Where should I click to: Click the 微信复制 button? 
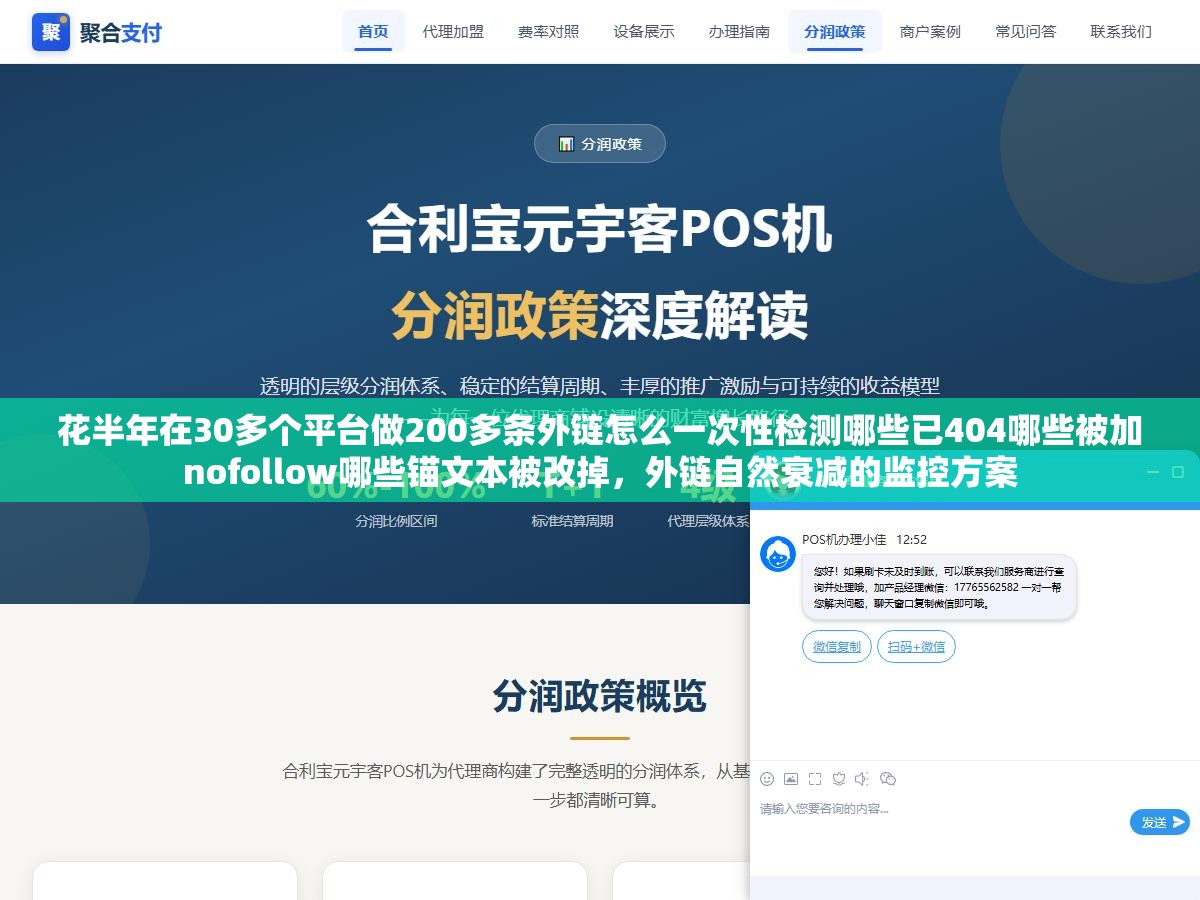click(837, 647)
